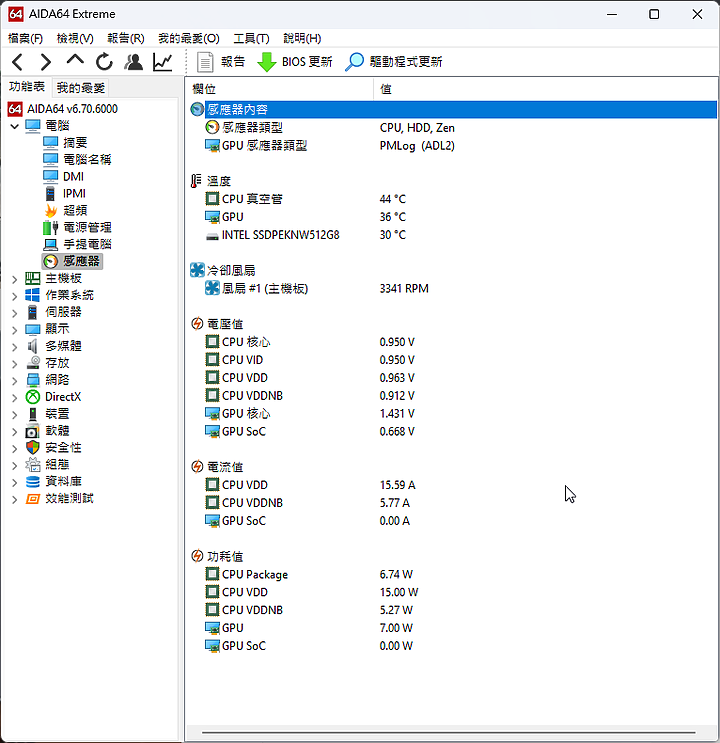Image resolution: width=720 pixels, height=743 pixels.
Task: Select the 風扇 #1 (主機板) row
Action: coord(453,289)
